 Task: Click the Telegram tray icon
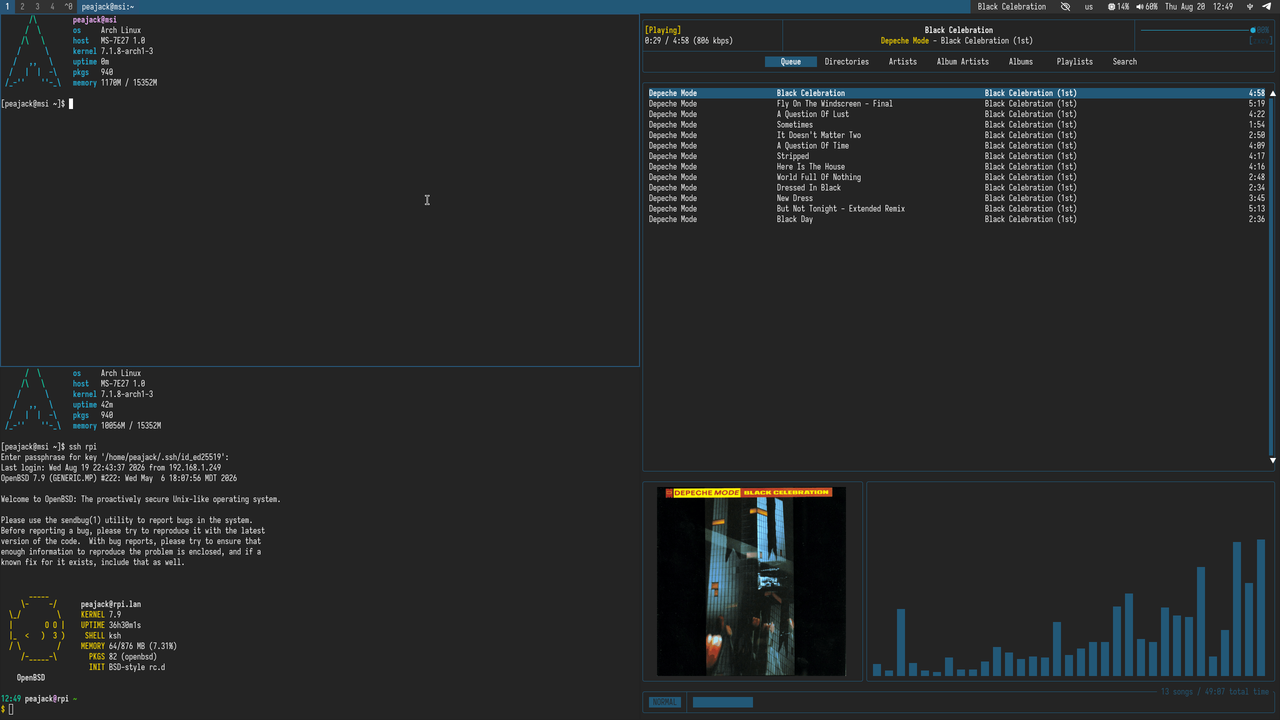(x=1268, y=7)
